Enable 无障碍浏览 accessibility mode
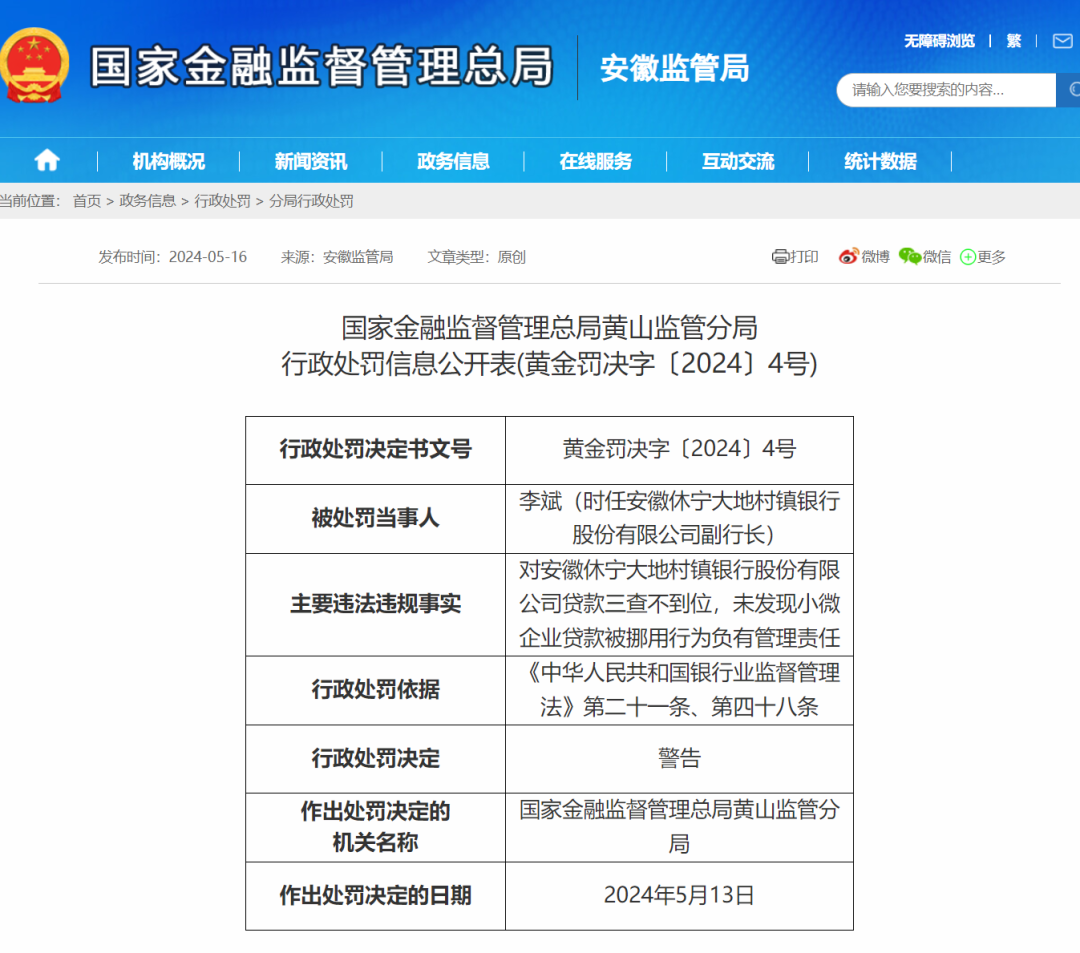1080x953 pixels. [x=939, y=41]
